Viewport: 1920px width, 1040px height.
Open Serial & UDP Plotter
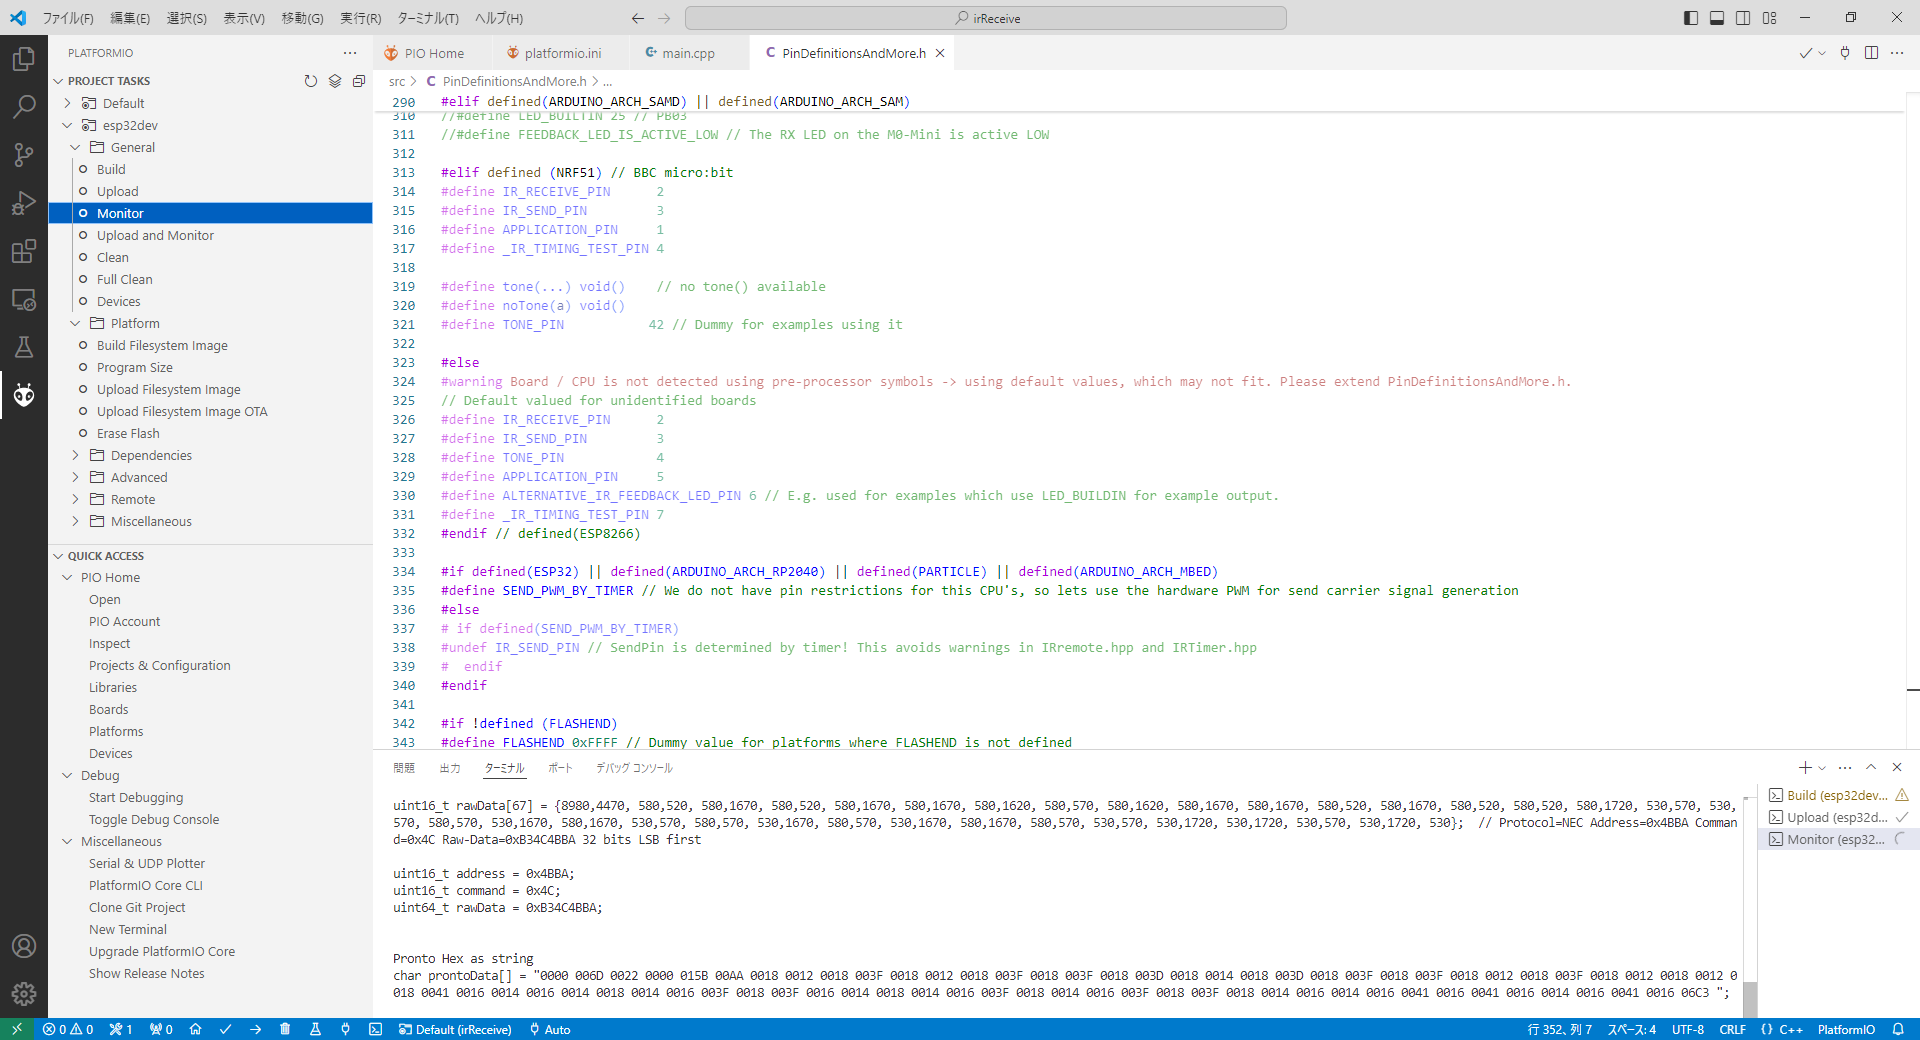pyautogui.click(x=146, y=863)
